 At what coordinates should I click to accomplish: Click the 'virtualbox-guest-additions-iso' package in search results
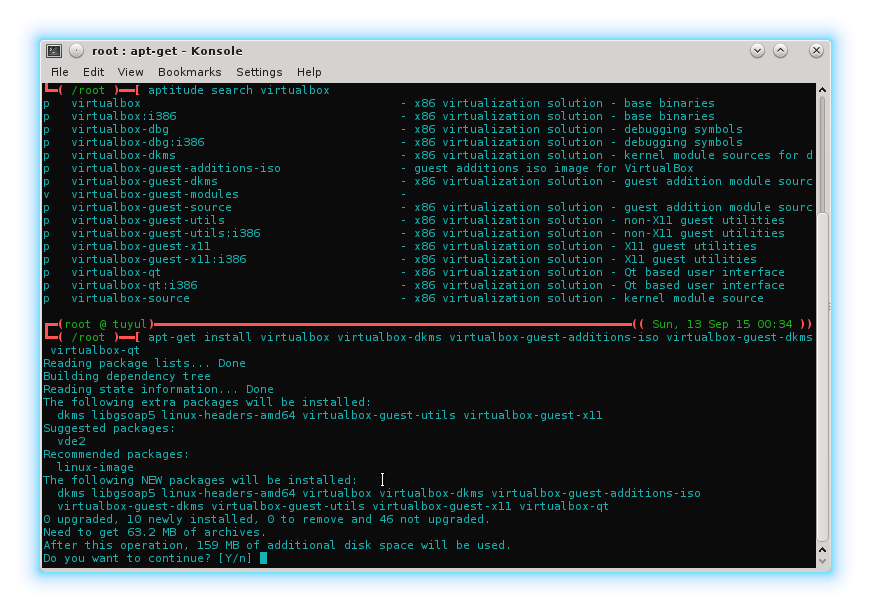tap(176, 168)
